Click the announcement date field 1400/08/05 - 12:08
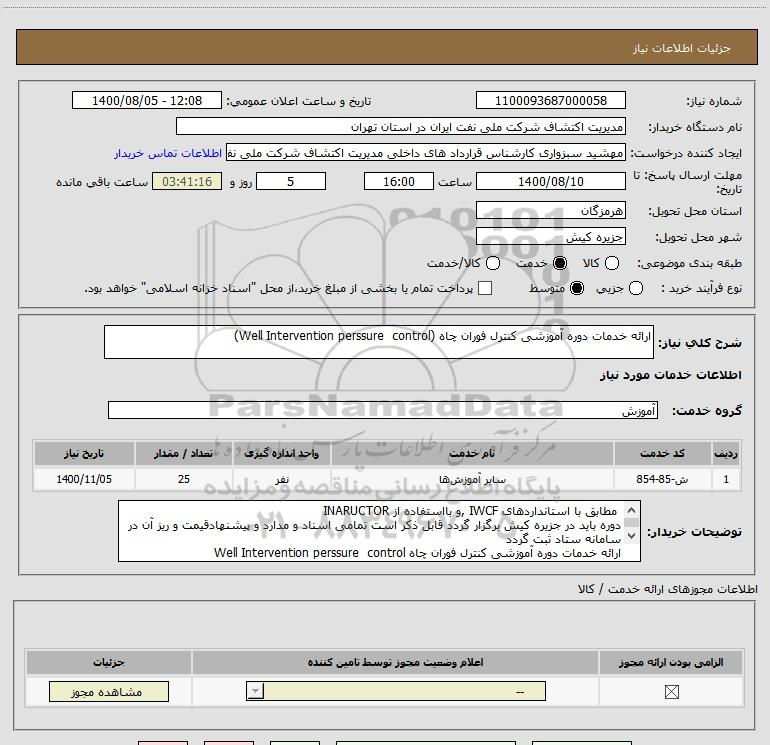This screenshot has width=770, height=745. tap(147, 100)
